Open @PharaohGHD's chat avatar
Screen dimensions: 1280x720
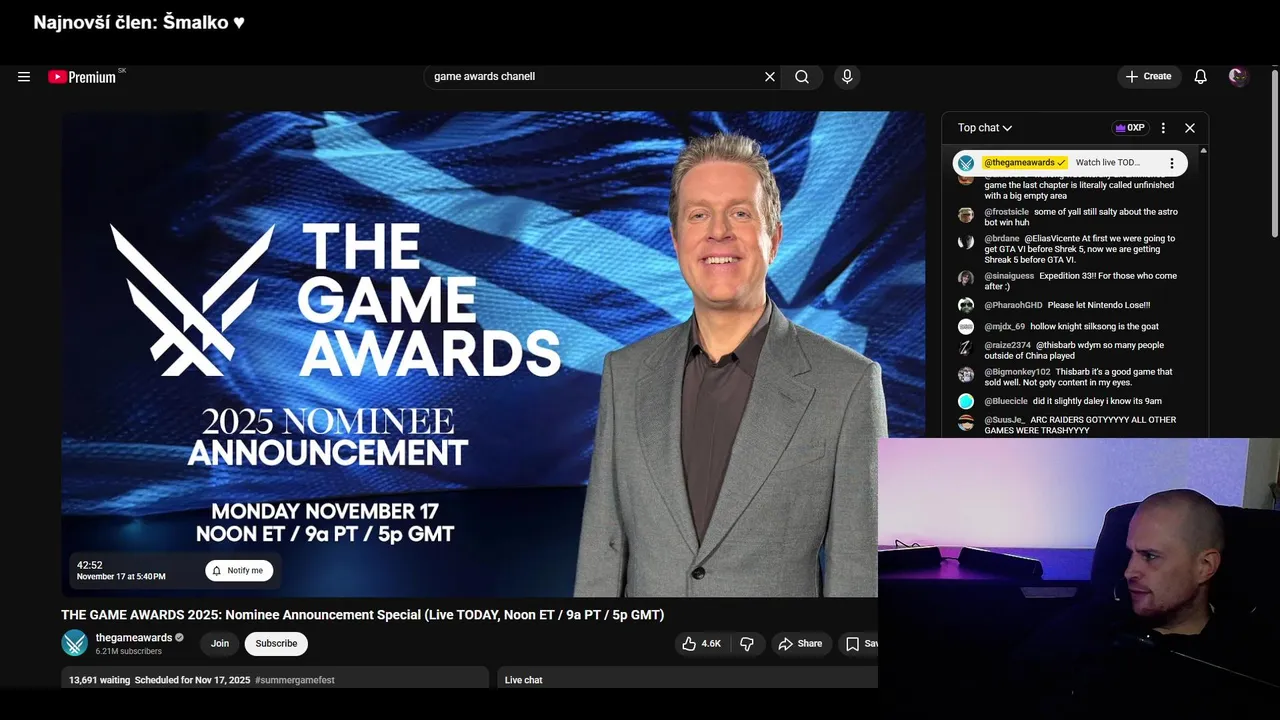966,305
